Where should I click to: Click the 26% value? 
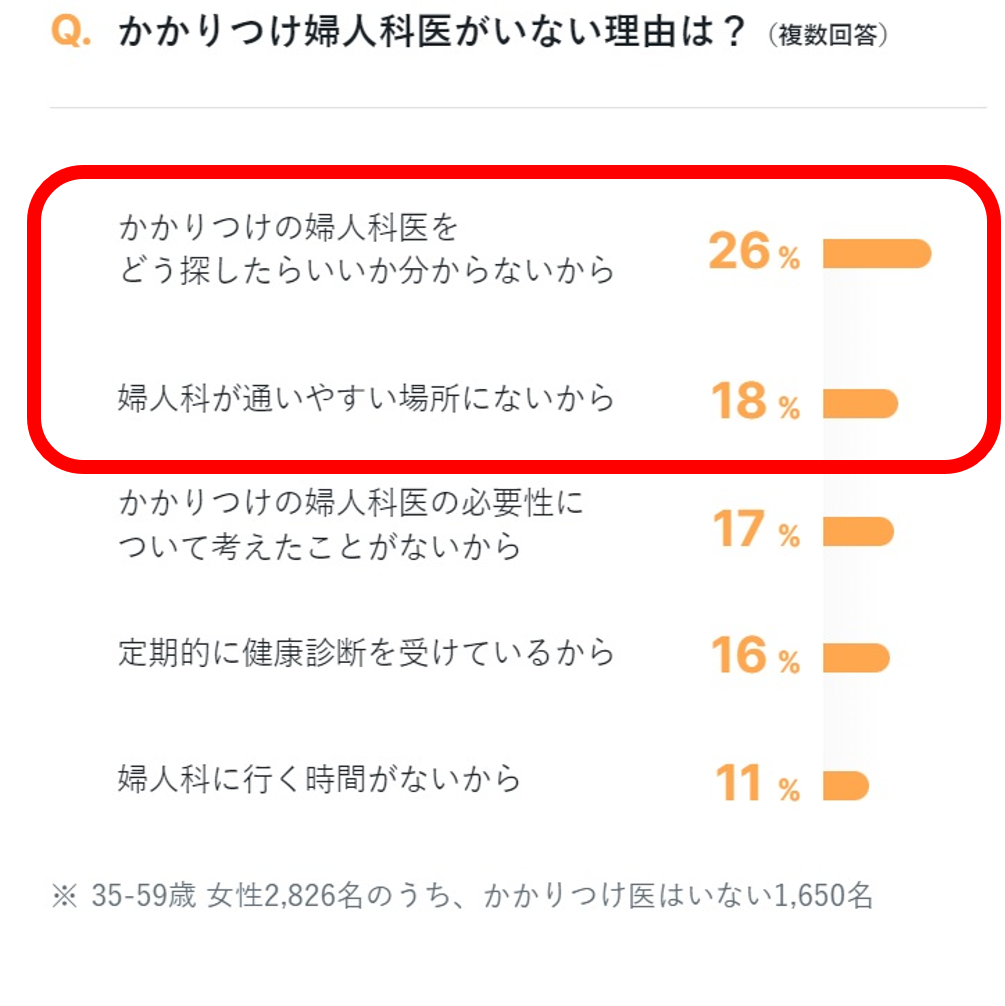tap(755, 253)
